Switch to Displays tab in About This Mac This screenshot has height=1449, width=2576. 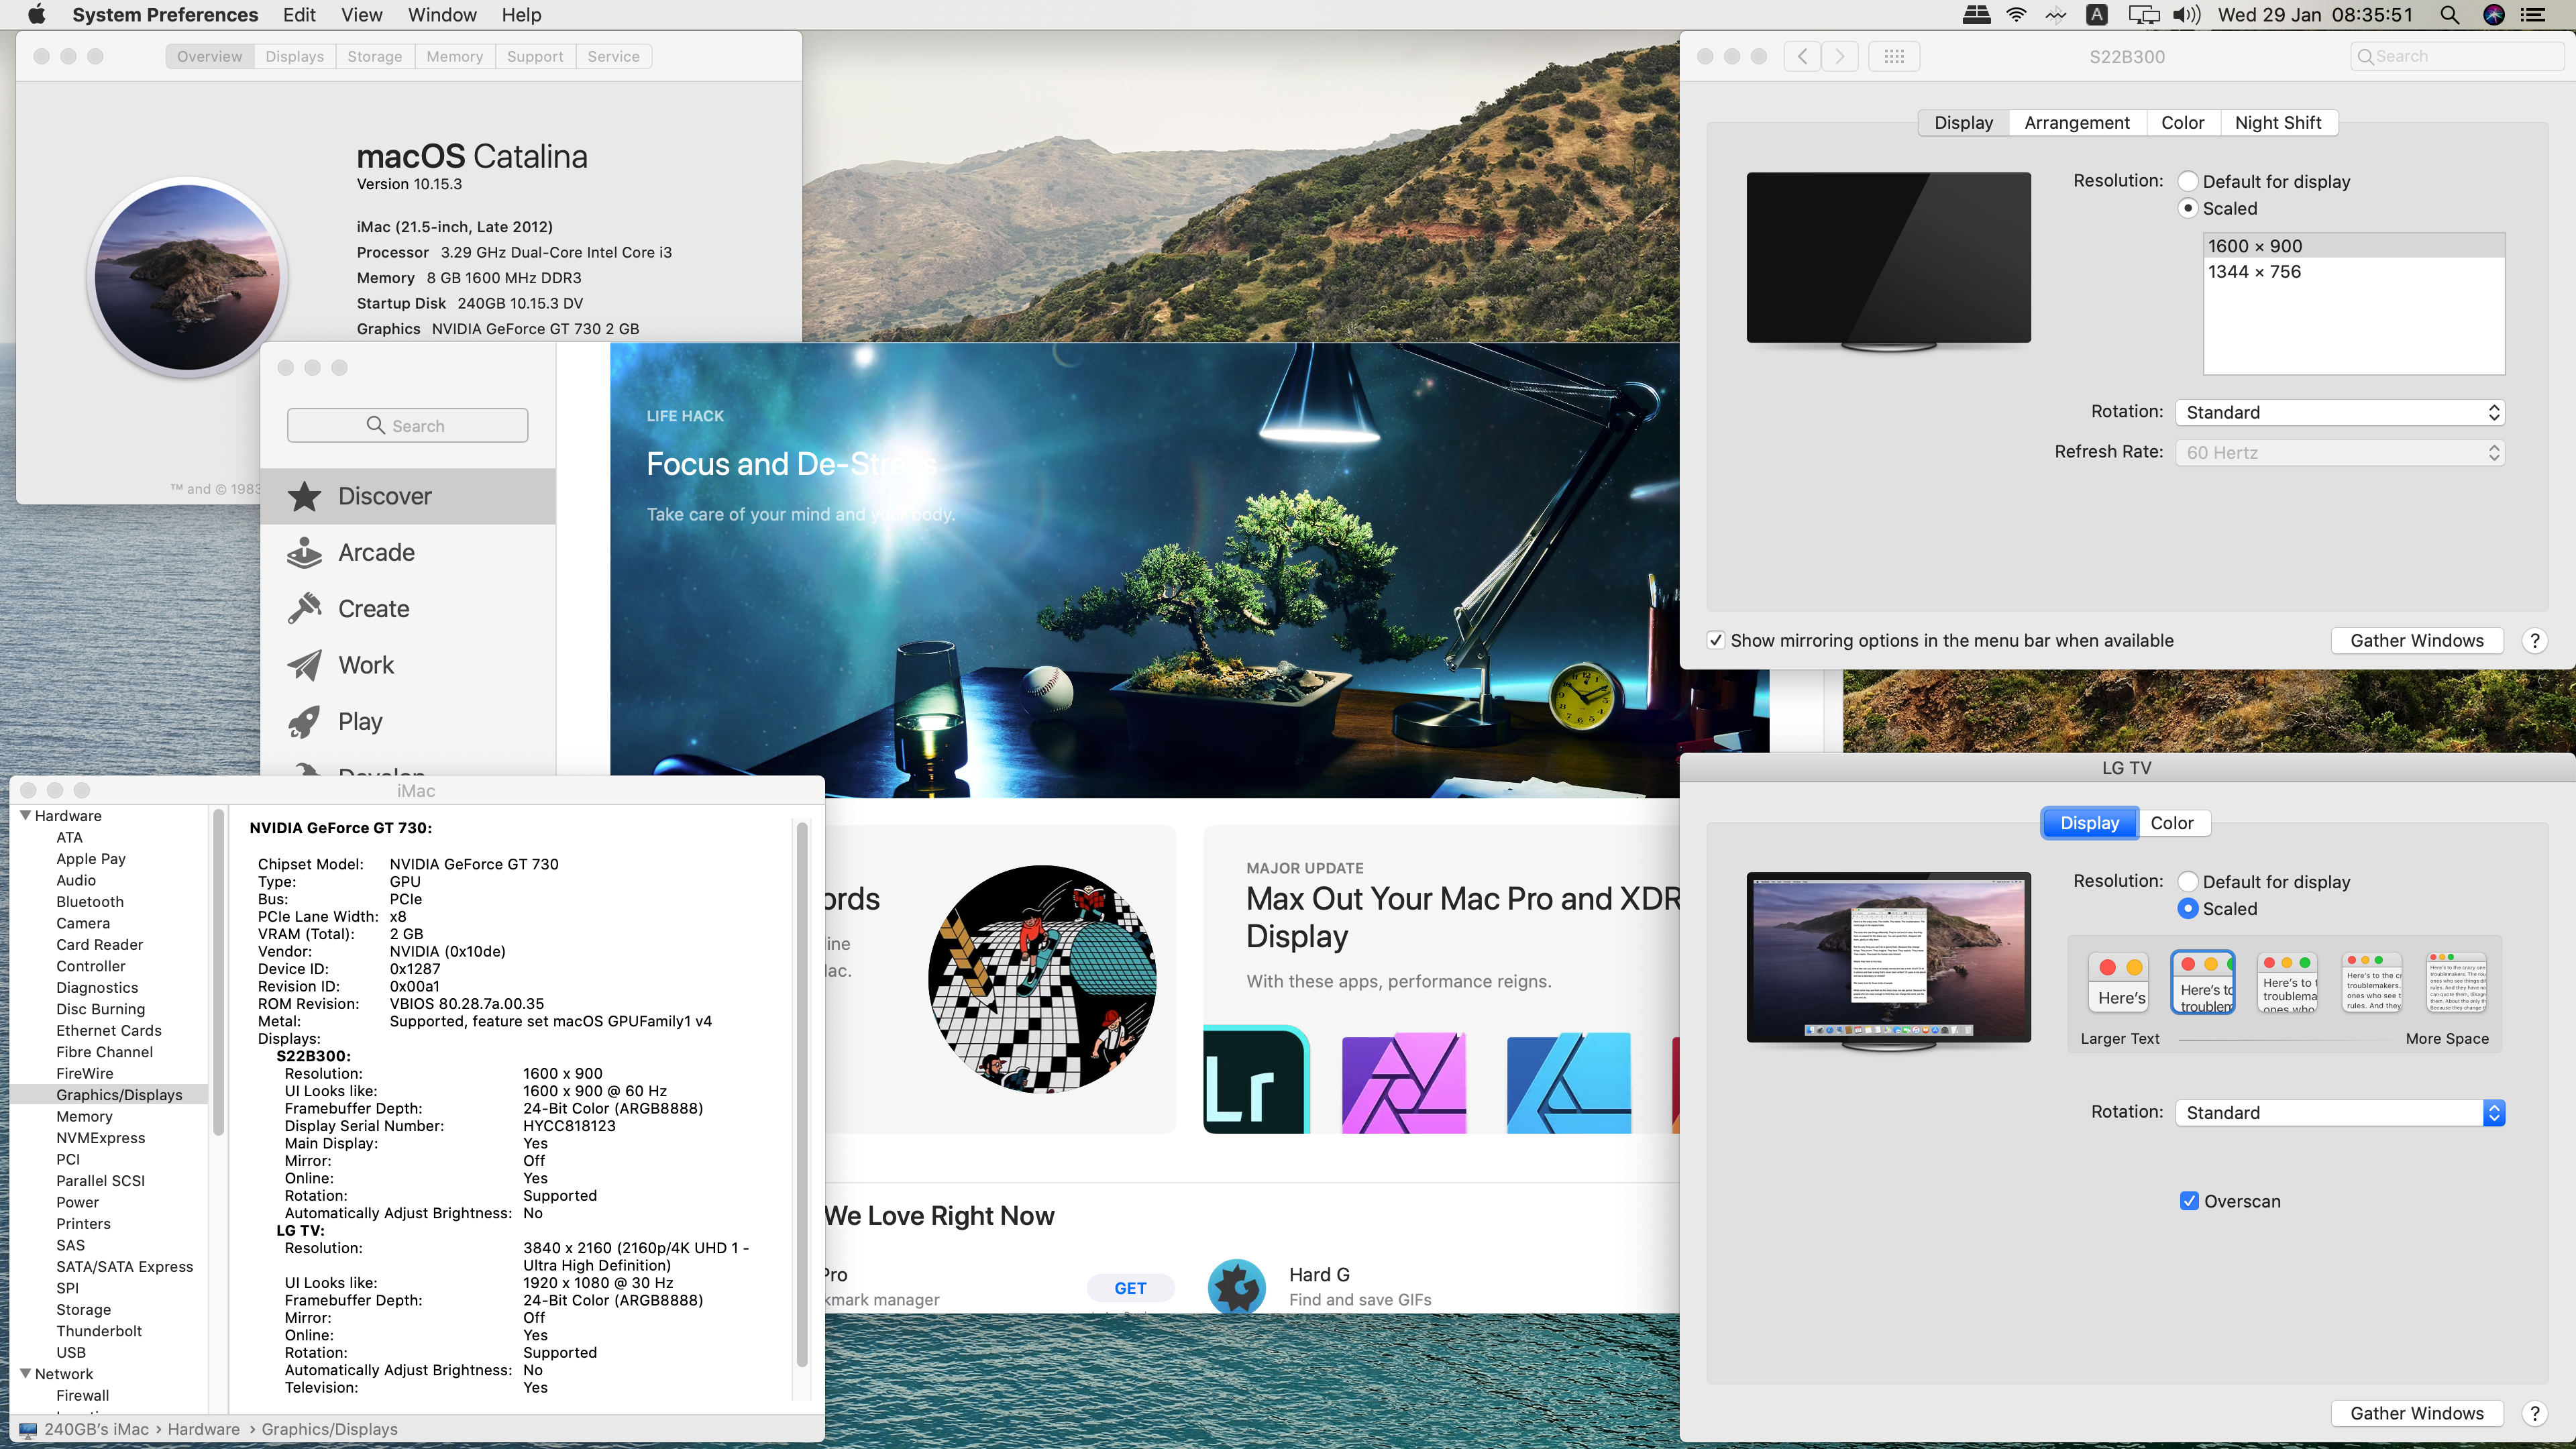coord(294,56)
